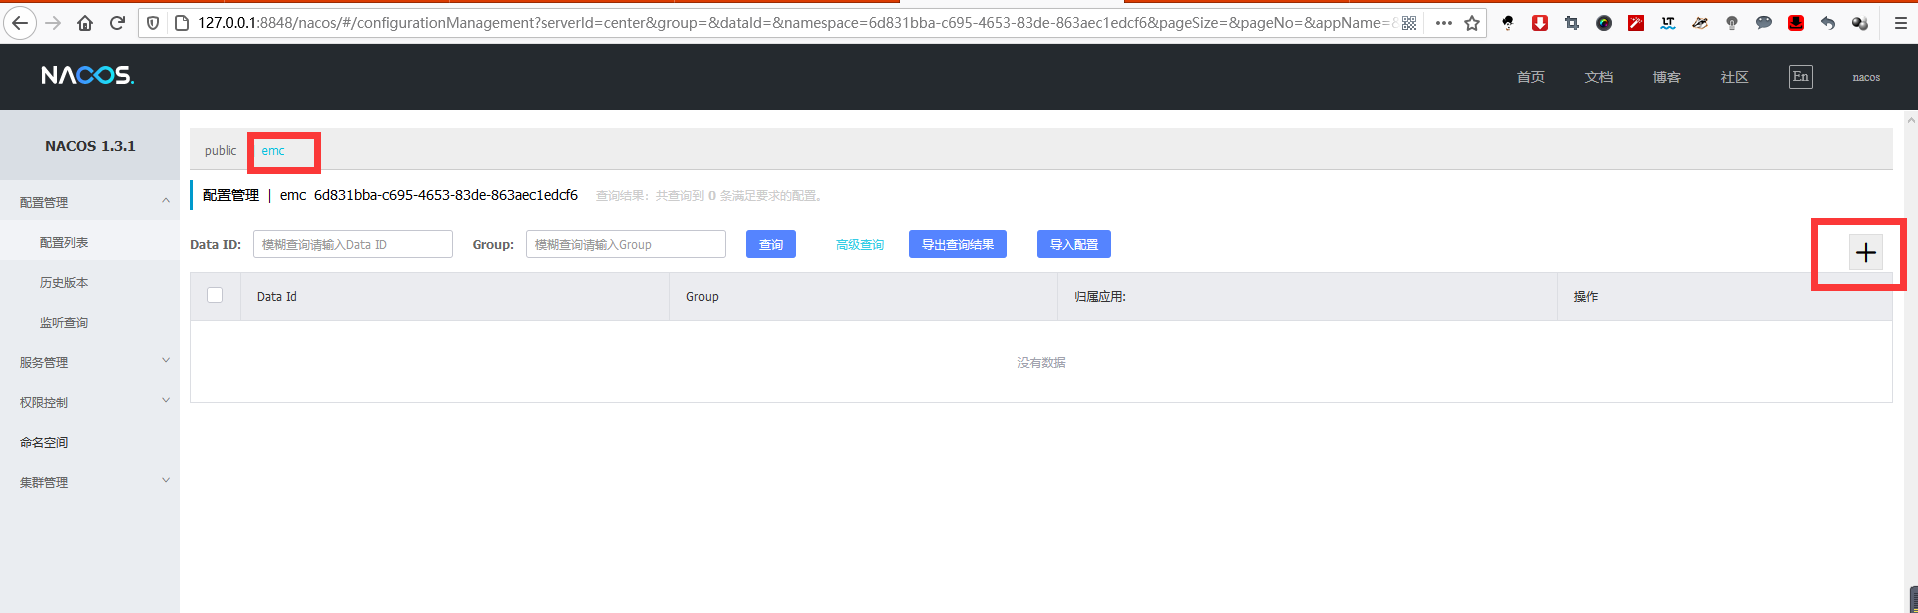Open the browser hamburger menu
Screen dimensions: 1918x613
1900,23
